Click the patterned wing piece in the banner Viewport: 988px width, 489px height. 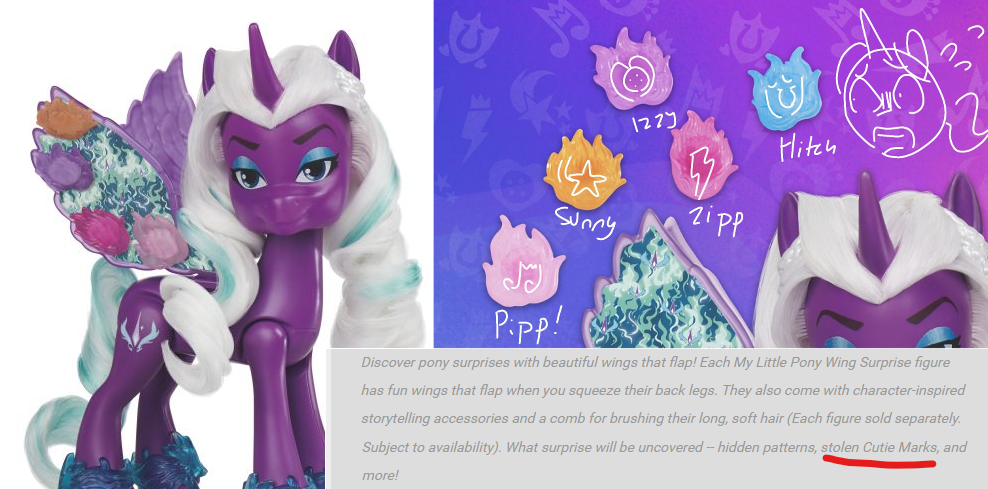tap(667, 284)
